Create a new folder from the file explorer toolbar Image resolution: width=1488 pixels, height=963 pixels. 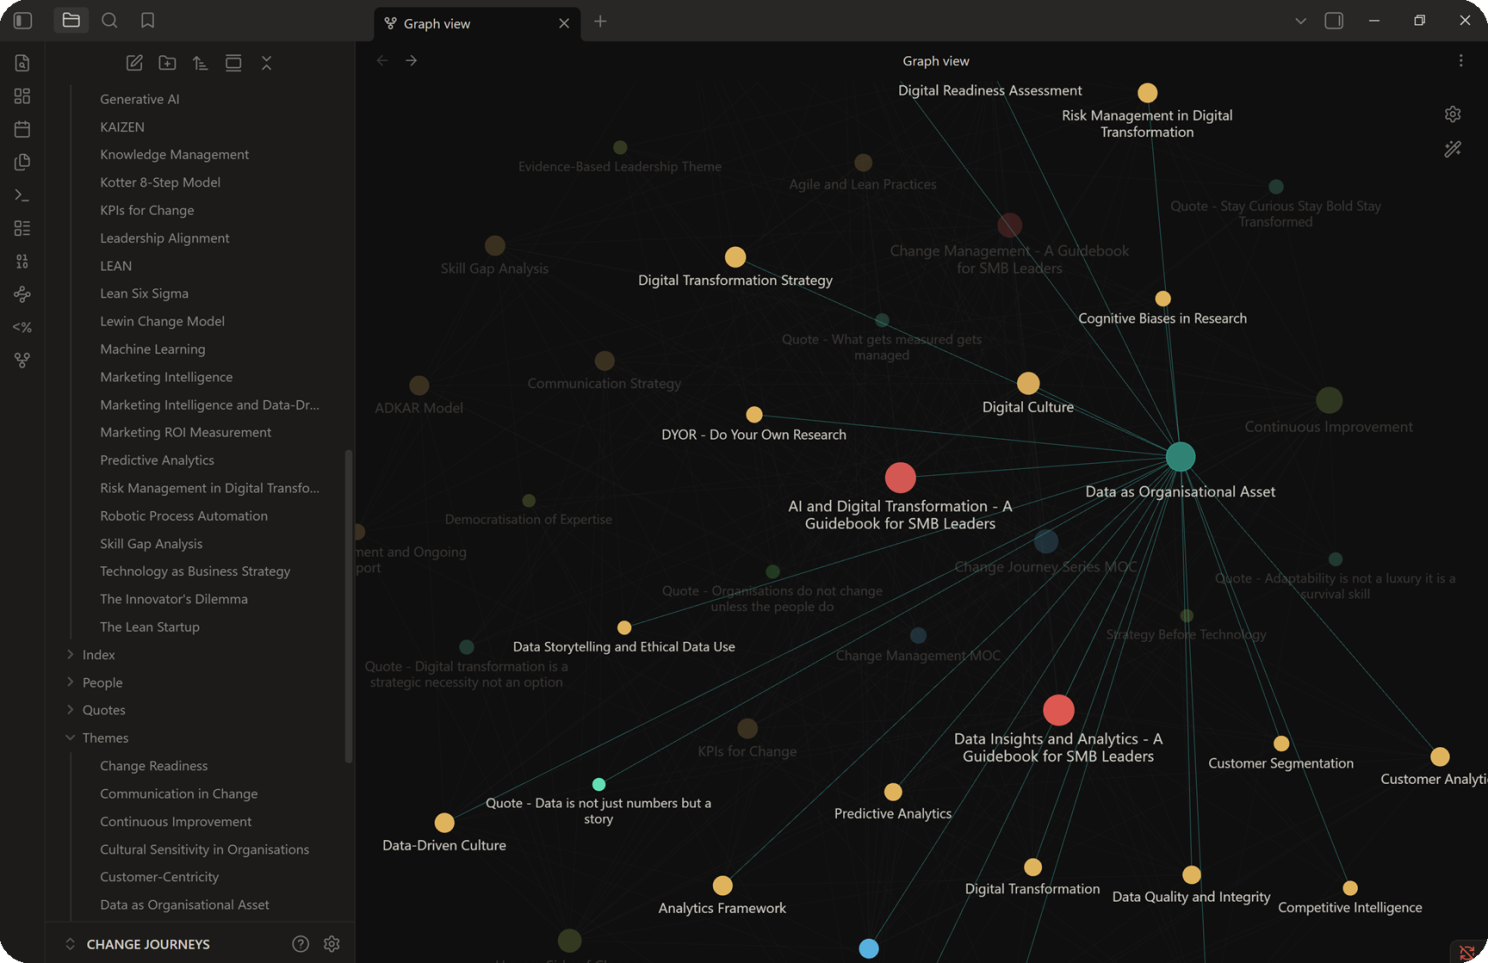tap(167, 63)
